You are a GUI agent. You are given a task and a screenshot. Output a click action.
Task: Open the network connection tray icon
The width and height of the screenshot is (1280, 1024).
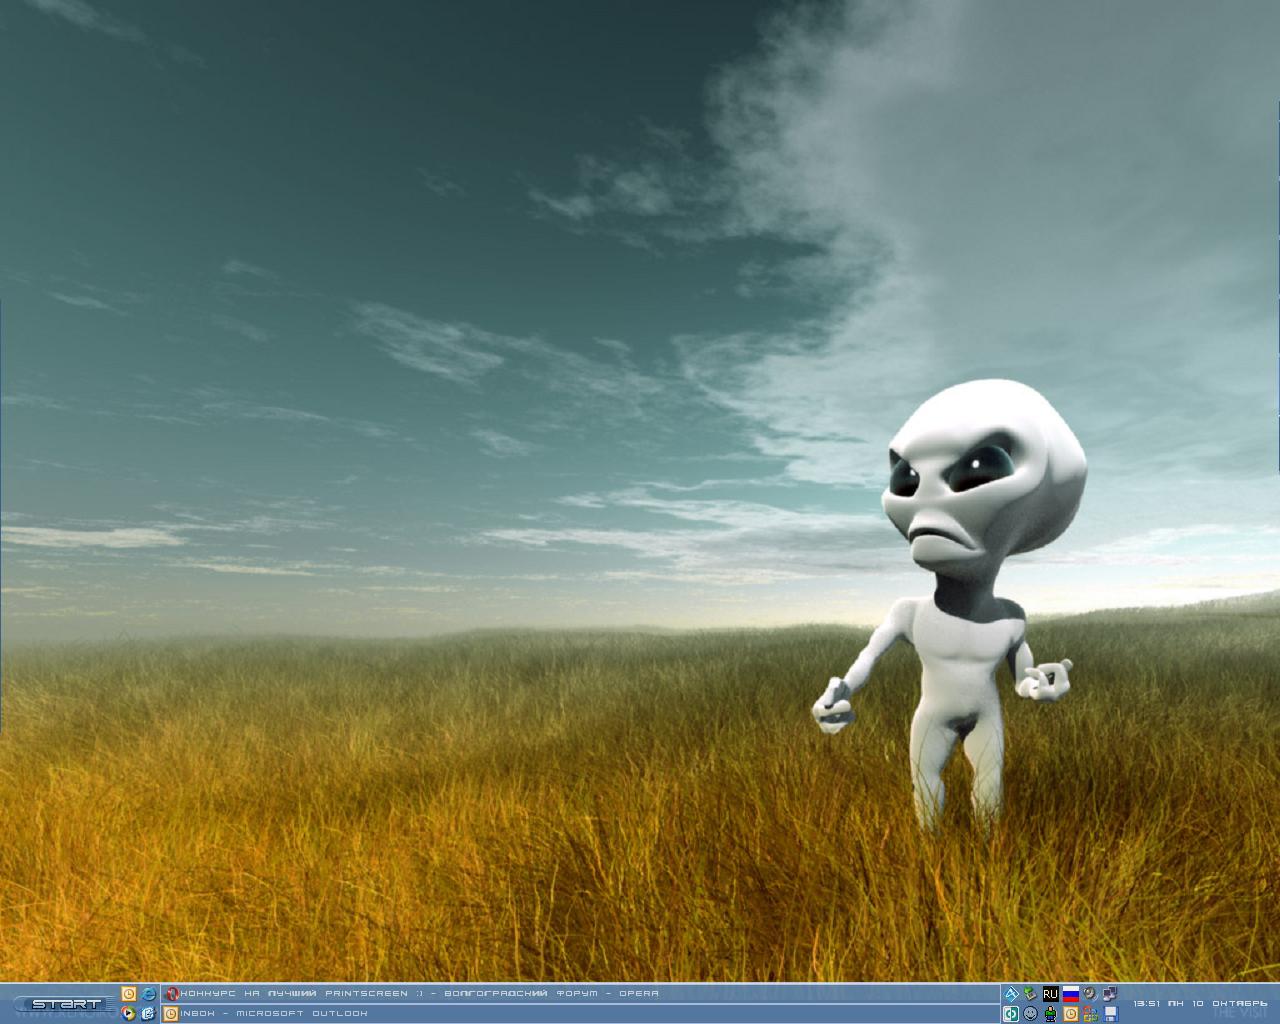click(1109, 994)
